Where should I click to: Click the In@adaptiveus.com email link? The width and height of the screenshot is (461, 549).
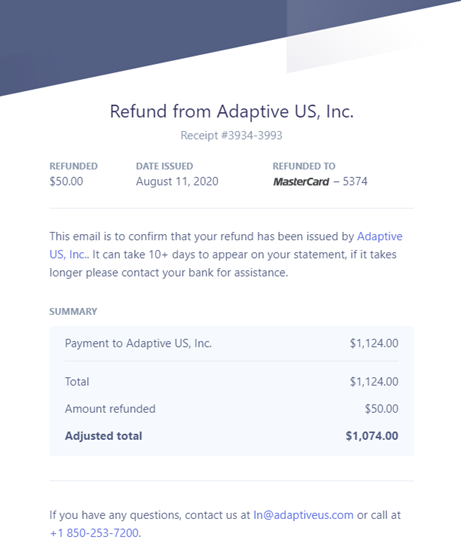[303, 515]
